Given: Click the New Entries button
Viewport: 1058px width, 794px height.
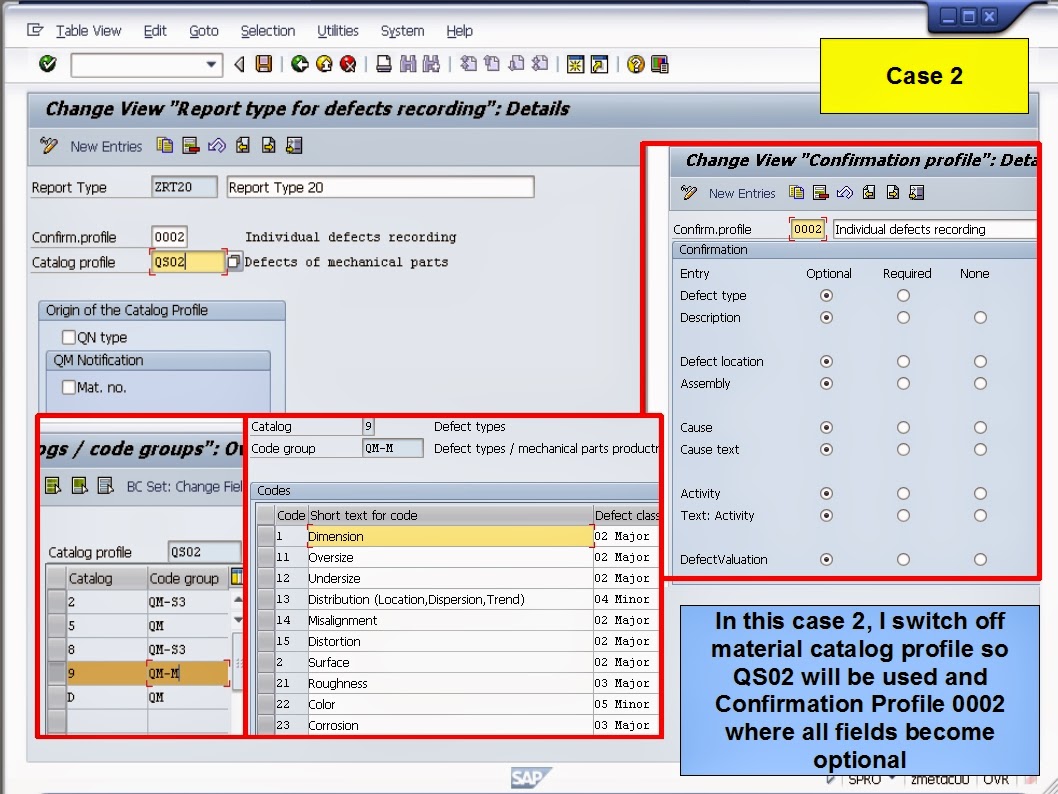Looking at the screenshot, I should coord(106,145).
